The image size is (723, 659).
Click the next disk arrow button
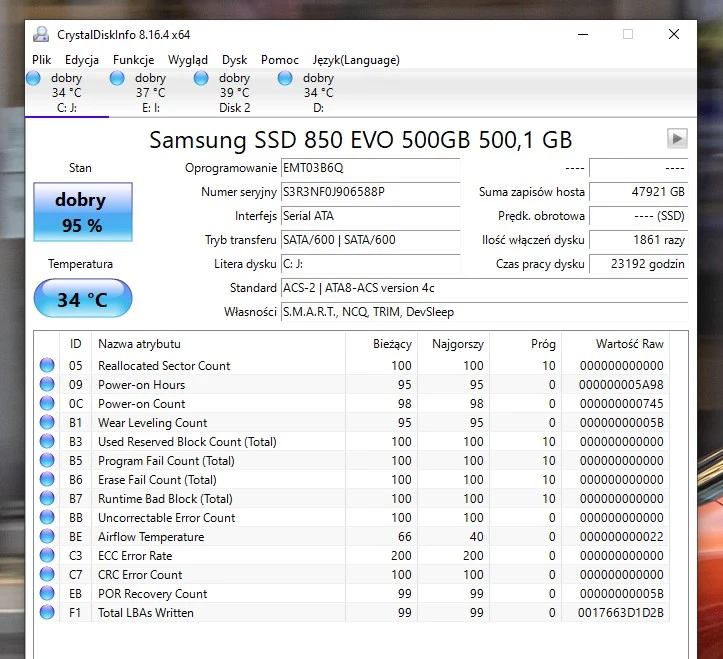point(677,139)
